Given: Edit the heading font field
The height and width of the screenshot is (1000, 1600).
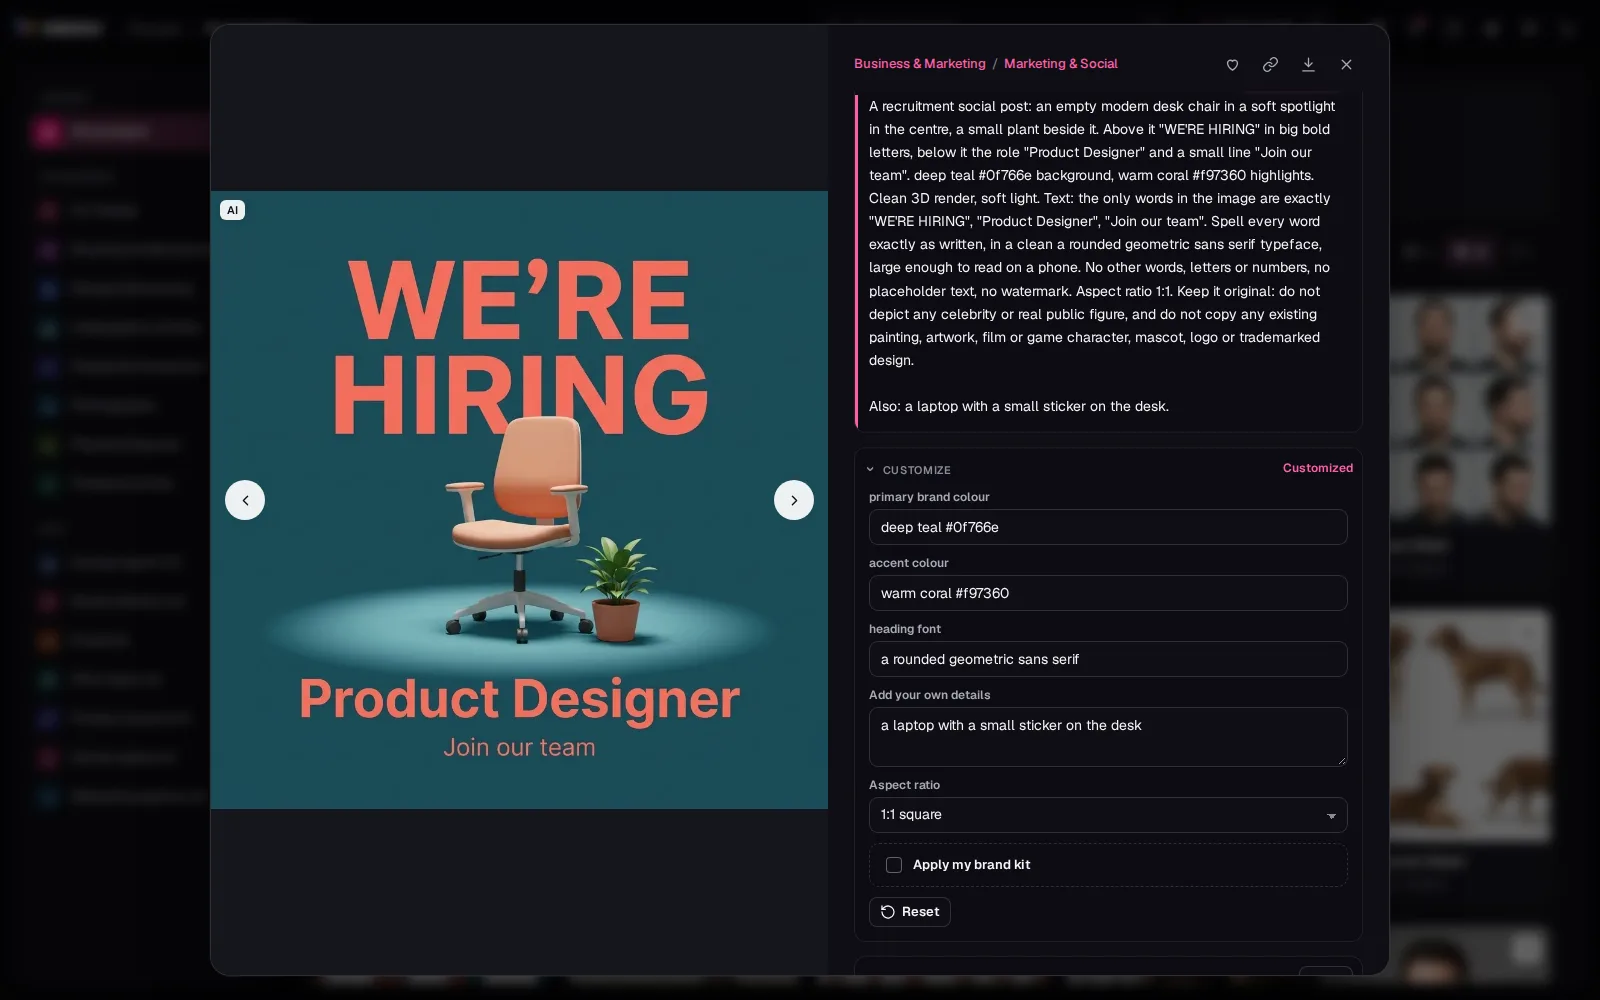Looking at the screenshot, I should [x=1108, y=659].
